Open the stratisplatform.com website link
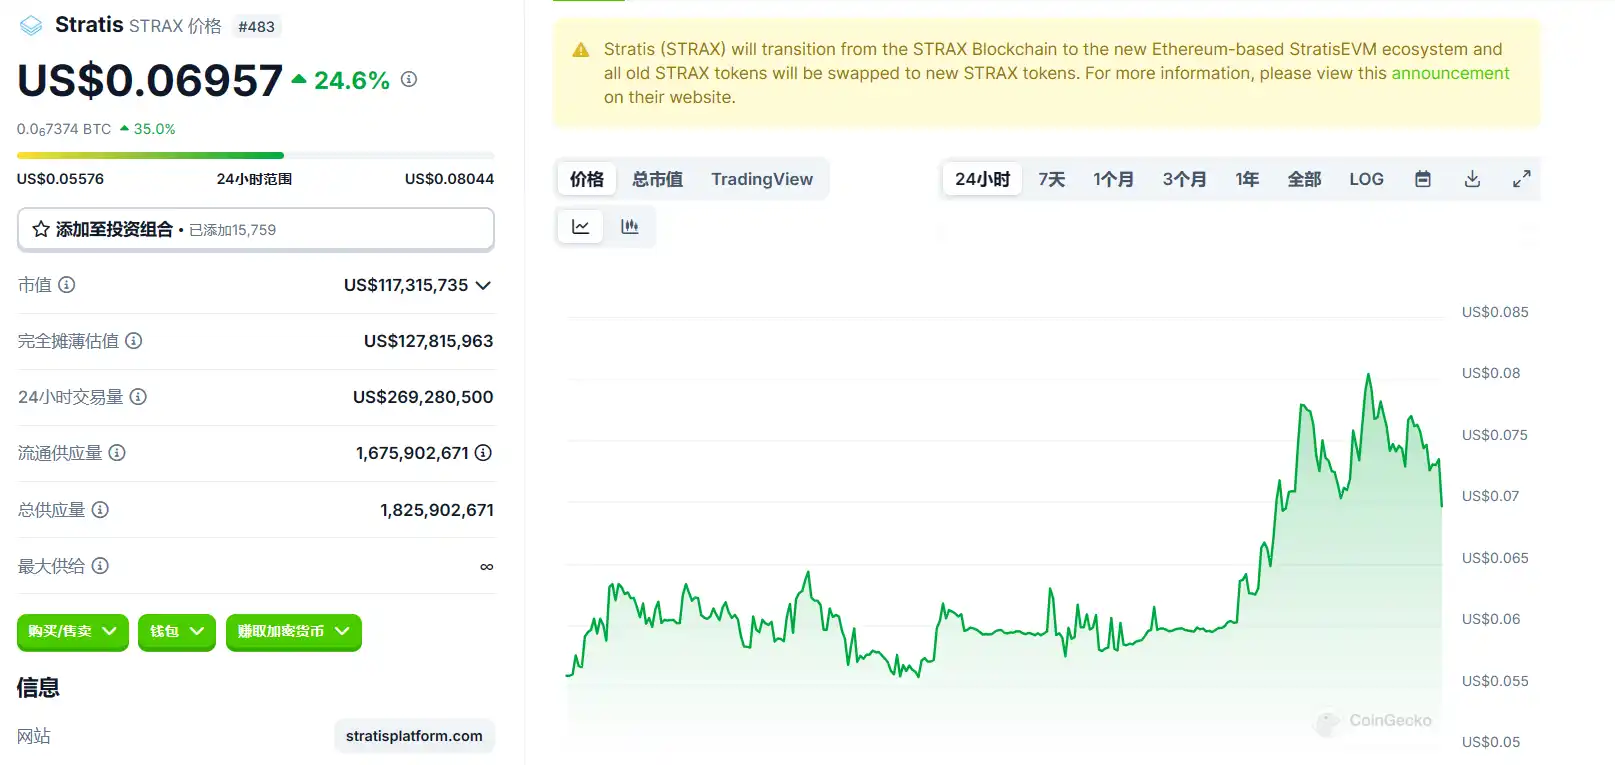This screenshot has height=765, width=1615. click(x=414, y=736)
